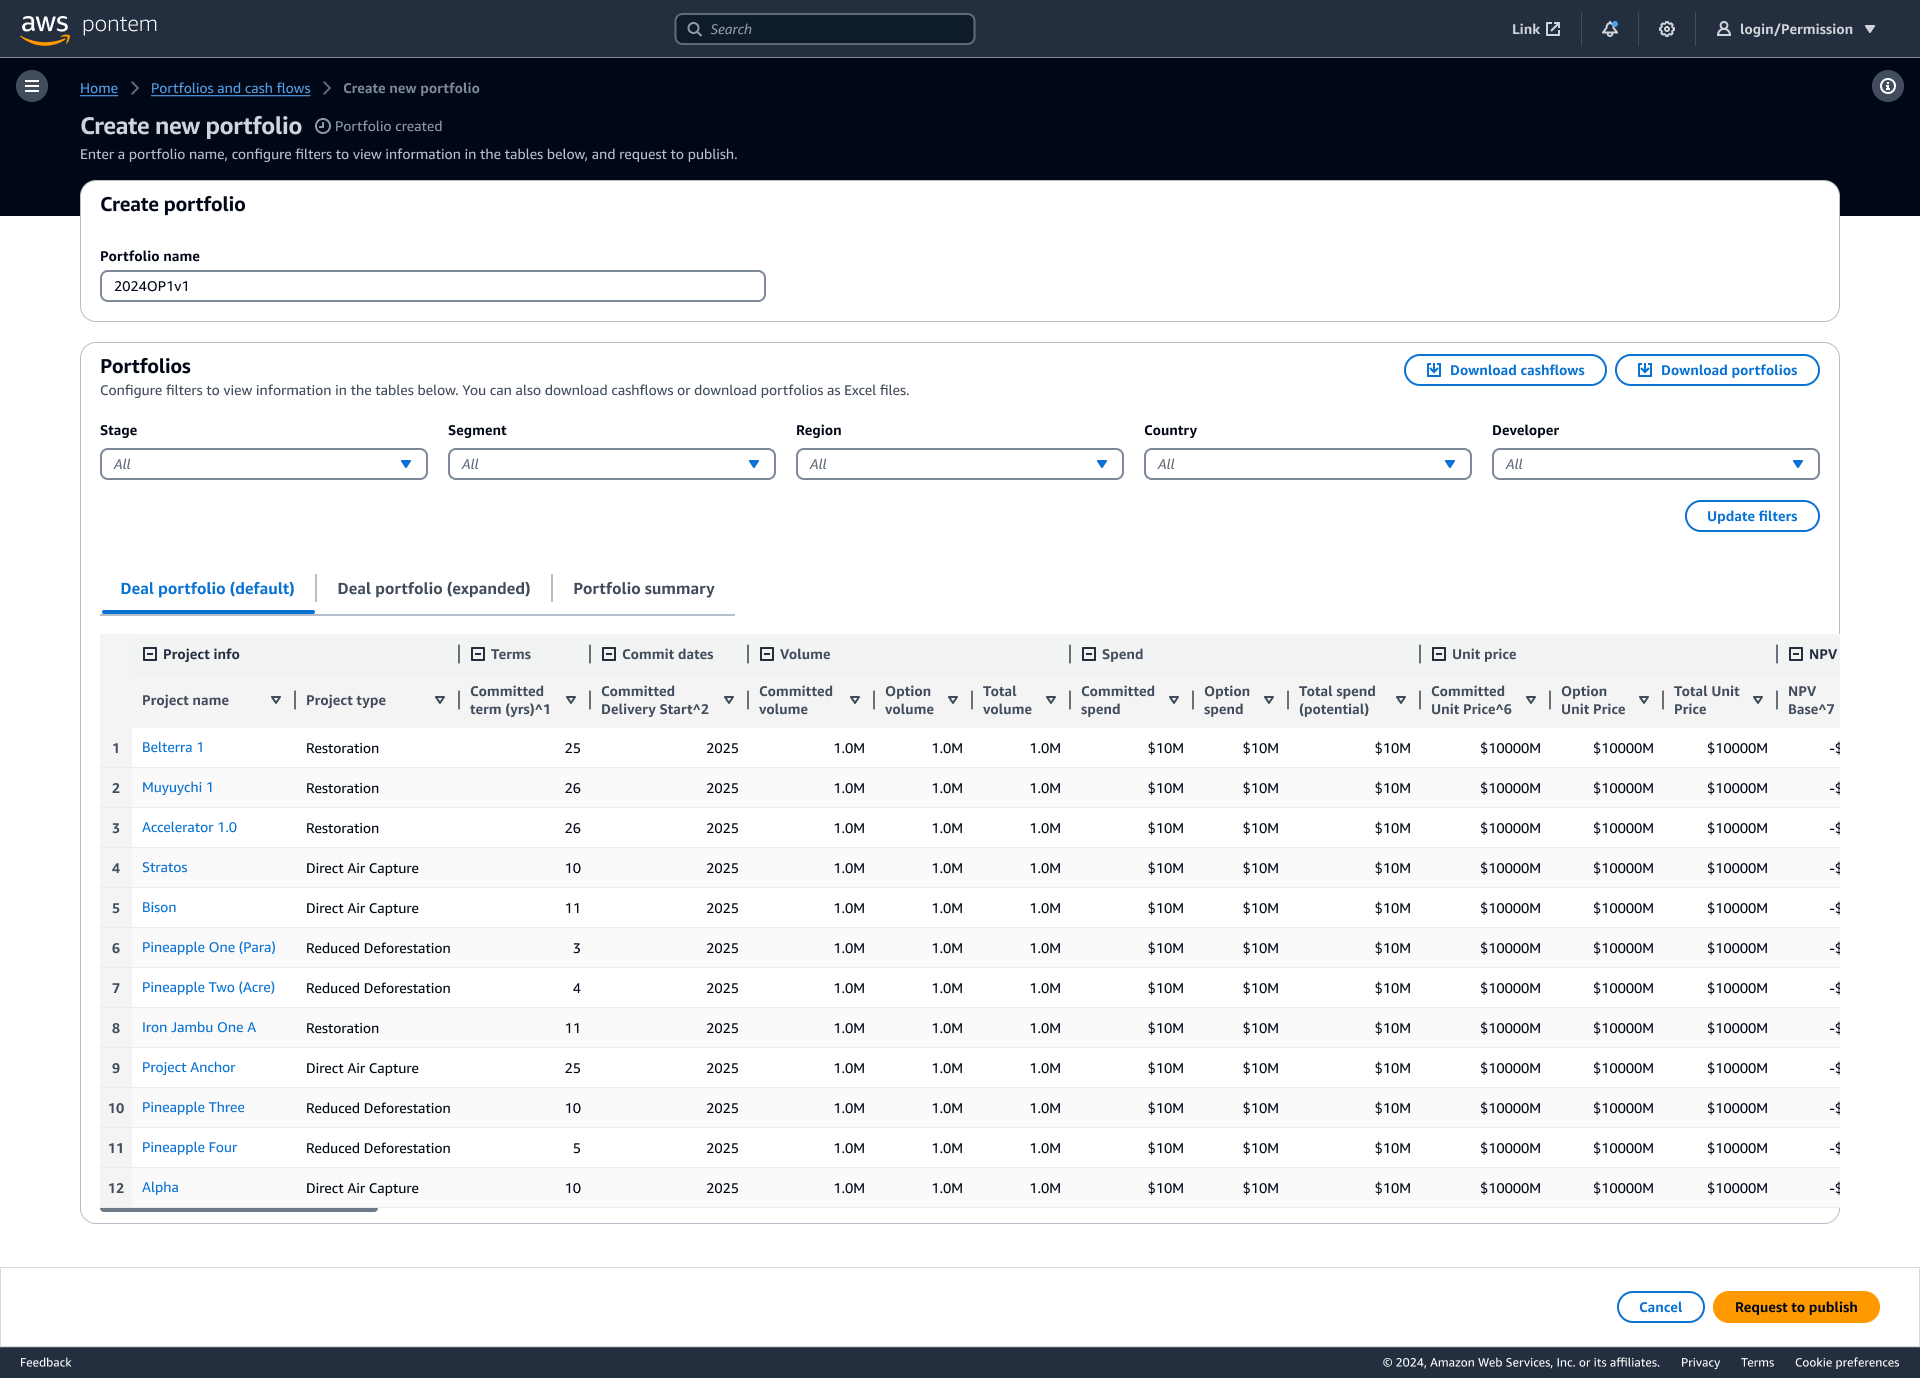Click the external Link icon in header
This screenshot has height=1378, width=1920.
pyautogui.click(x=1553, y=29)
